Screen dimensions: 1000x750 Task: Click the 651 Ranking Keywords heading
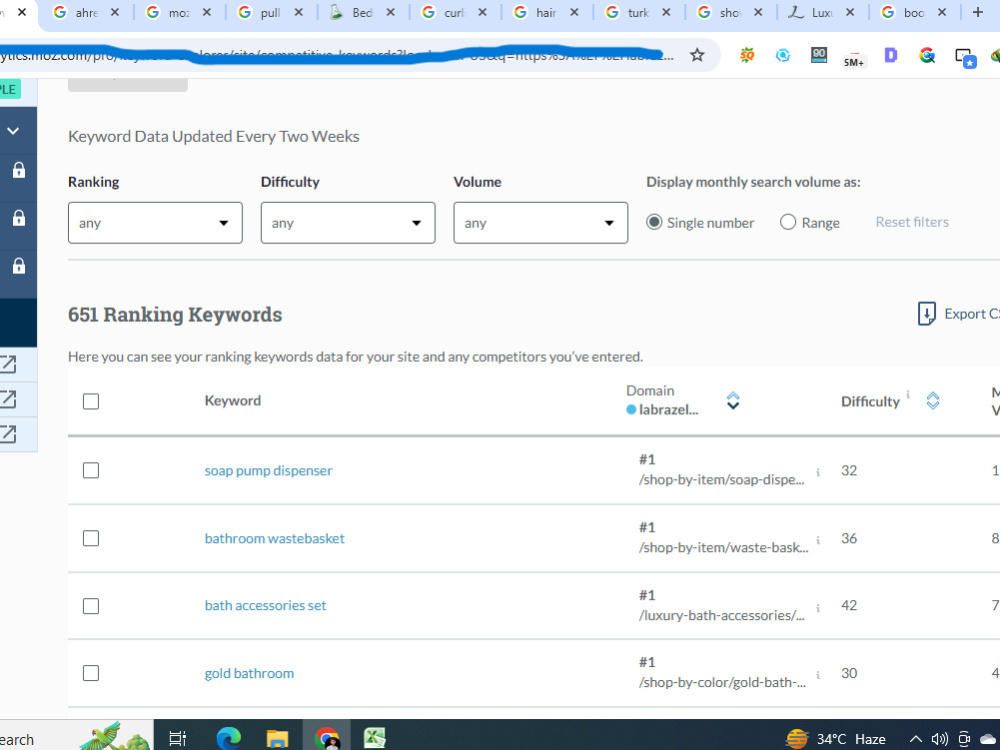click(175, 314)
